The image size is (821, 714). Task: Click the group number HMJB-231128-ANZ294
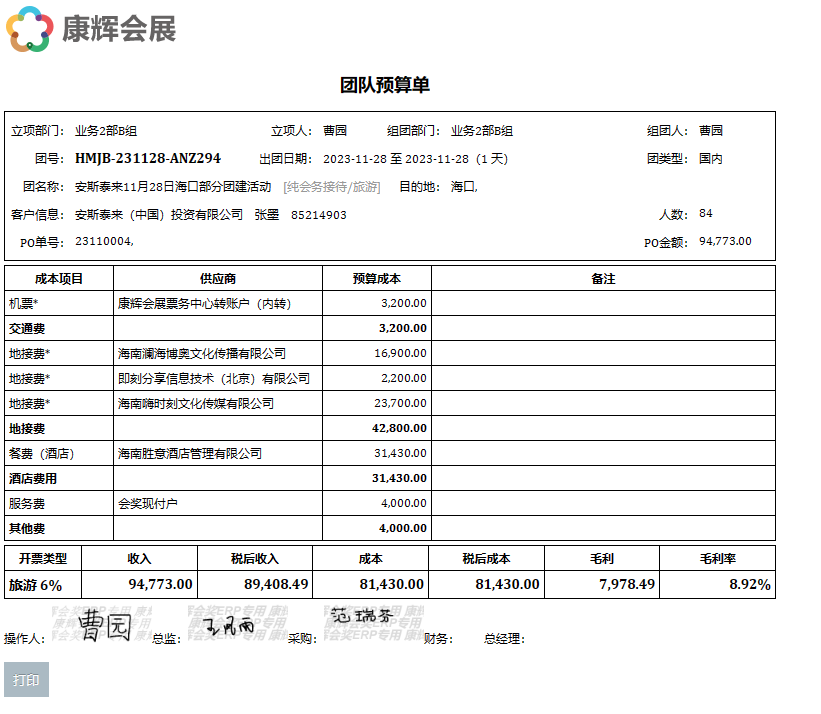(148, 158)
